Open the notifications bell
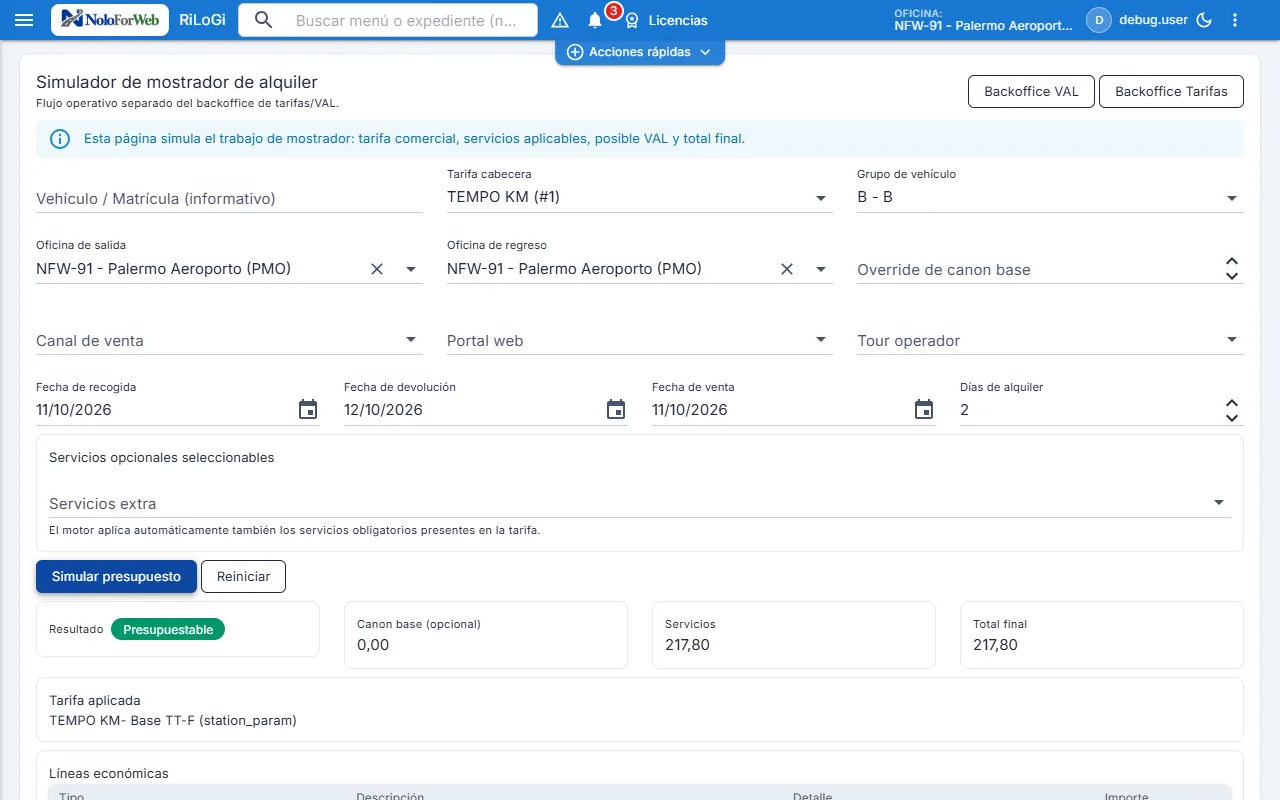This screenshot has height=800, width=1280. coord(595,20)
